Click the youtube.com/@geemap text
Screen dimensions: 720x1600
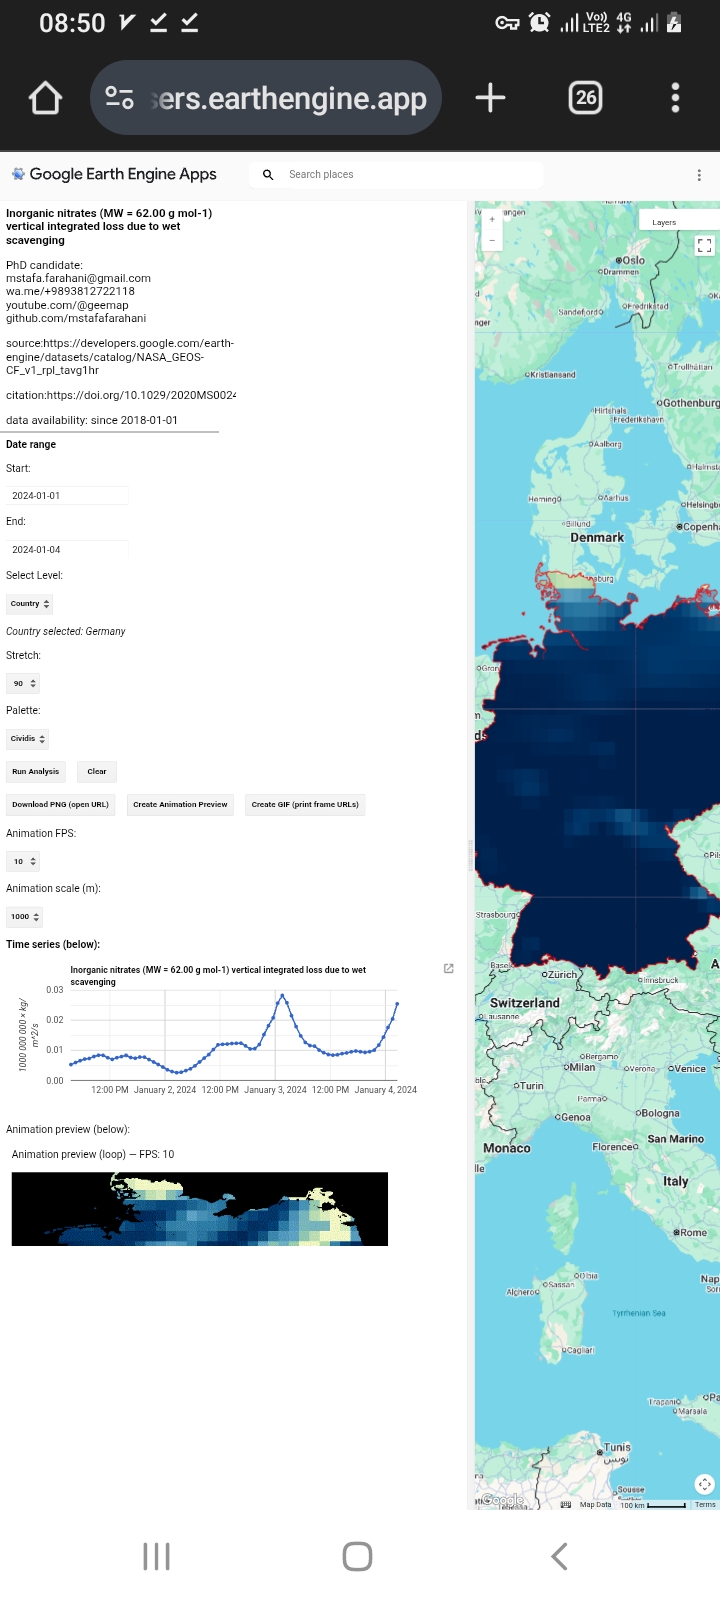click(x=67, y=305)
